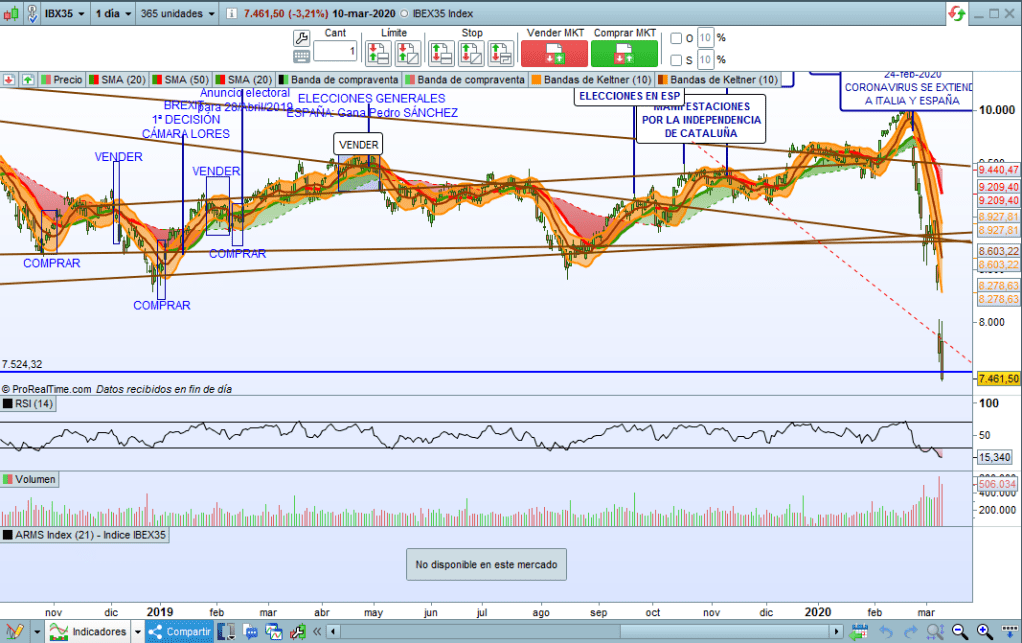Viewport: 1022px width, 643px height.
Task: Click the candlestick chart style icon
Action: pyautogui.click(x=230, y=632)
